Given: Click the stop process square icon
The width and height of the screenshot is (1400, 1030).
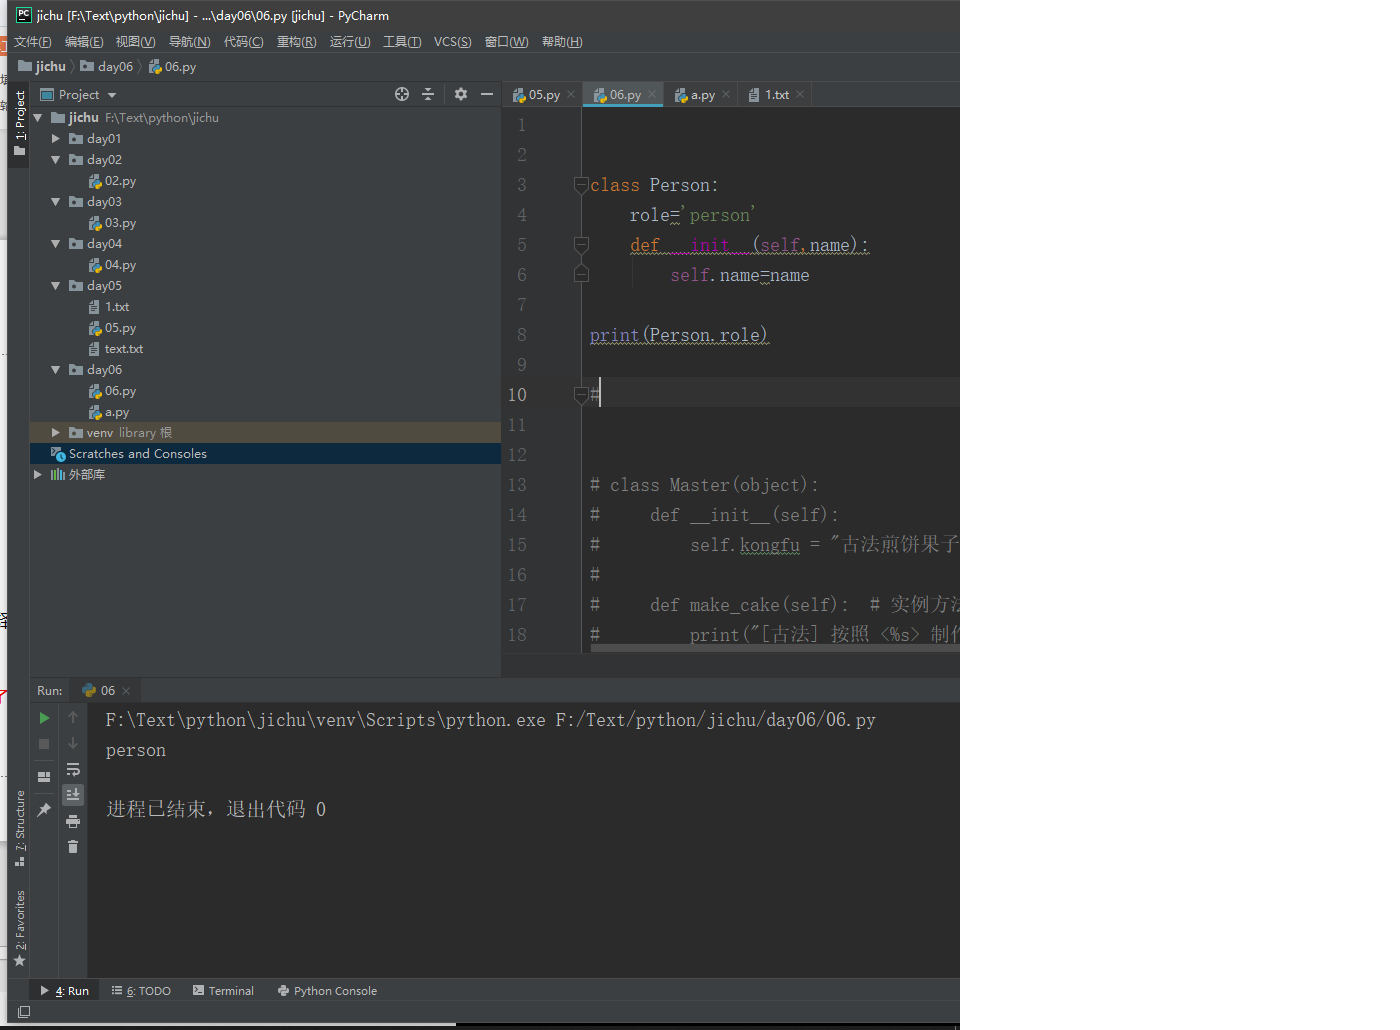Looking at the screenshot, I should (x=44, y=744).
